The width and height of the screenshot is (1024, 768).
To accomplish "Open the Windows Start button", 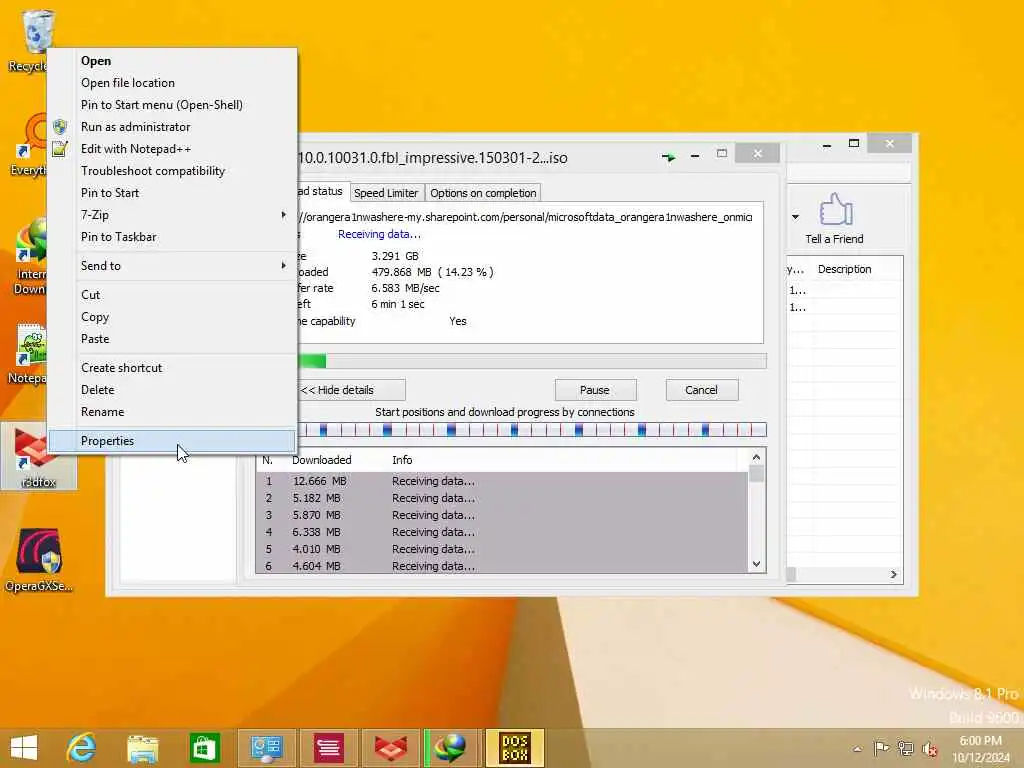I will tap(25, 747).
